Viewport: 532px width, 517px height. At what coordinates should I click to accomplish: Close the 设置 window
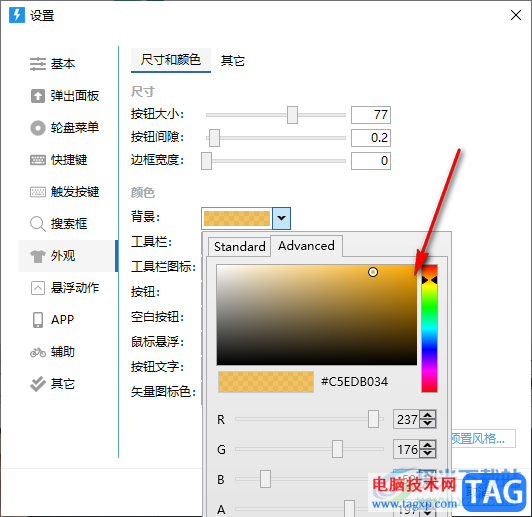pyautogui.click(x=516, y=15)
